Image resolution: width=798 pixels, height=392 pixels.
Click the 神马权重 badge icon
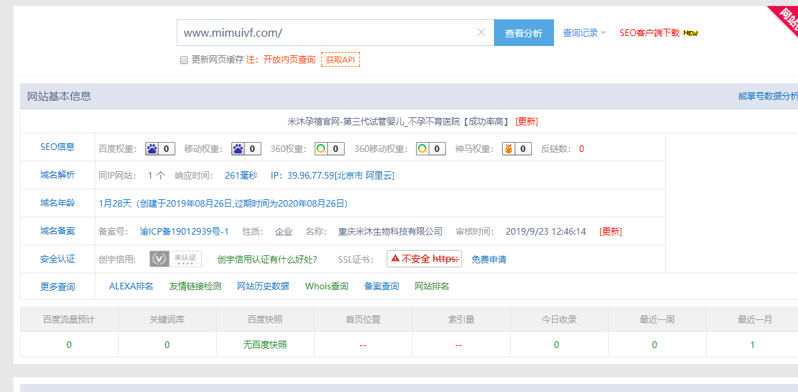[x=517, y=149]
